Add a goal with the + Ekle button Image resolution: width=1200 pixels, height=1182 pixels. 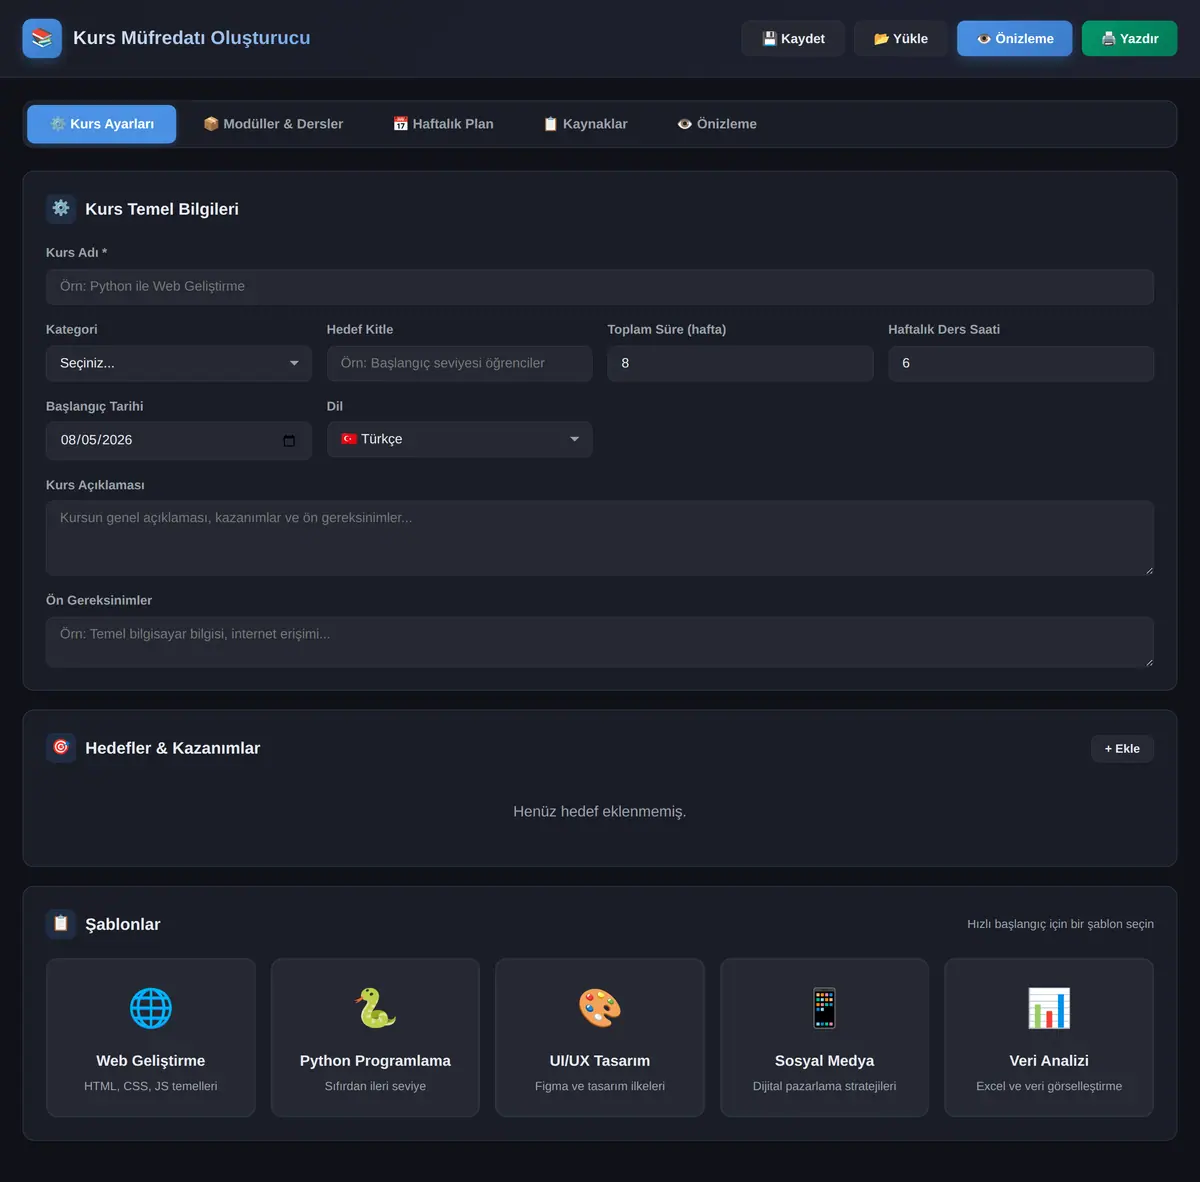pyautogui.click(x=1122, y=748)
